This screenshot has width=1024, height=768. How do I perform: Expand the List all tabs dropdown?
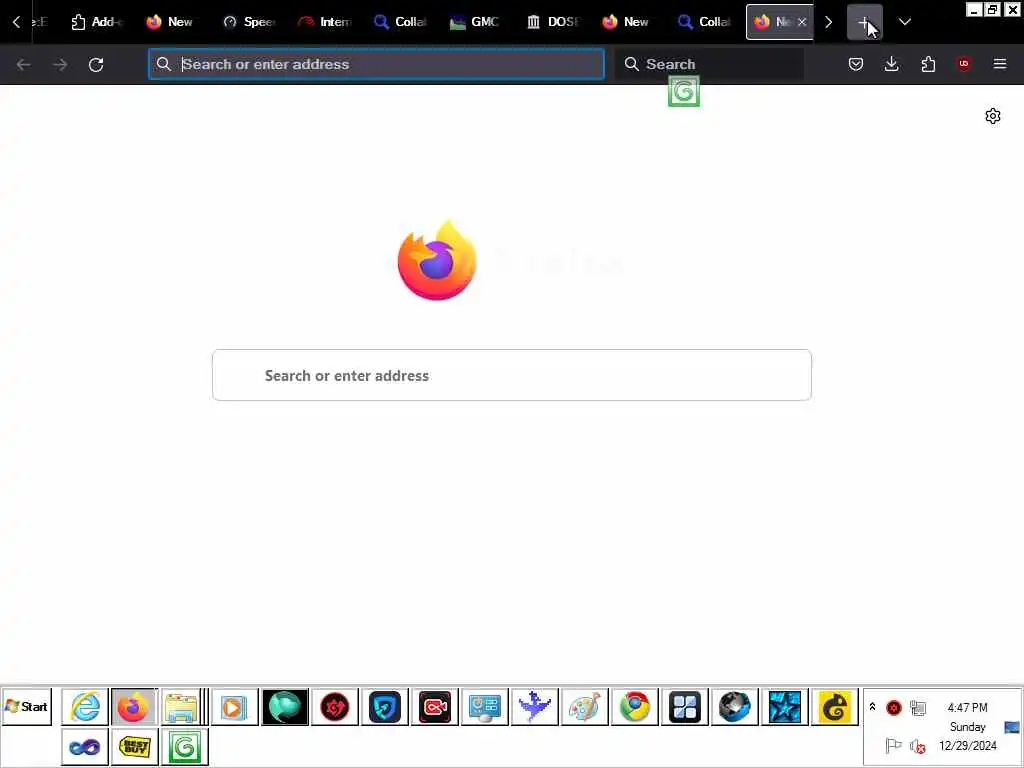coord(904,22)
